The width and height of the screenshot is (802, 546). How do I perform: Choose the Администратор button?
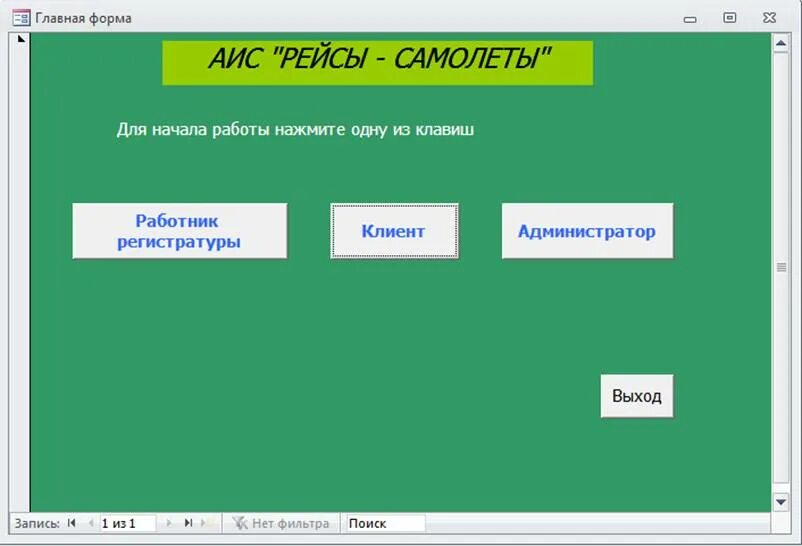tap(587, 231)
